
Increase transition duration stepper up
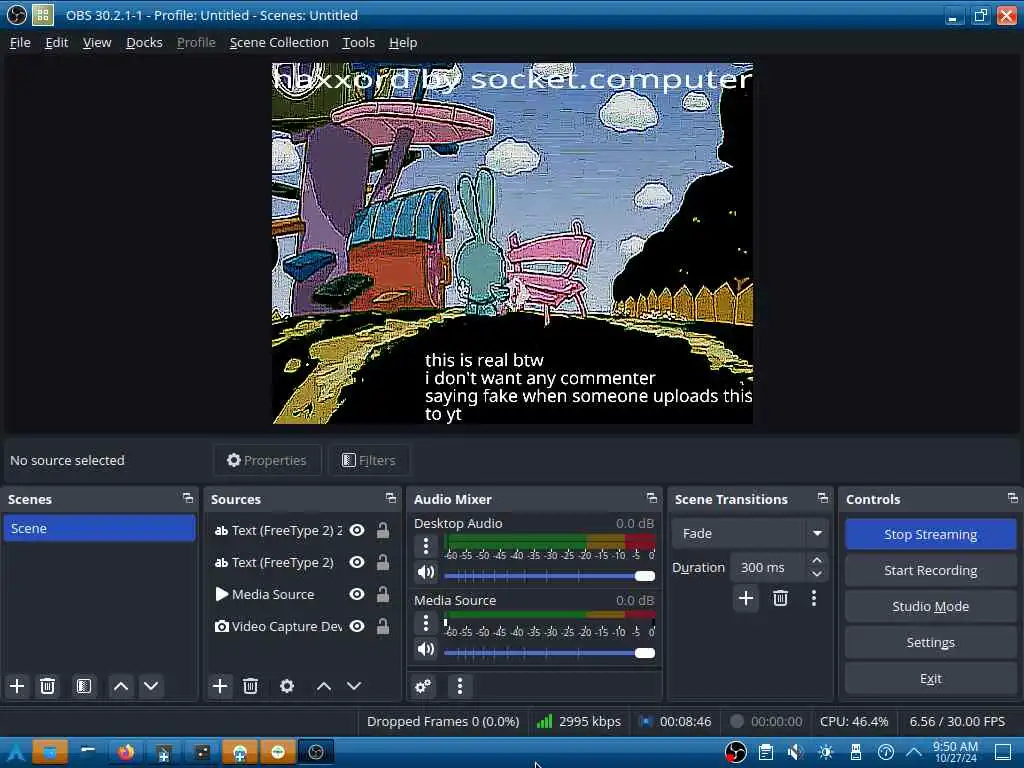pyautogui.click(x=816, y=561)
